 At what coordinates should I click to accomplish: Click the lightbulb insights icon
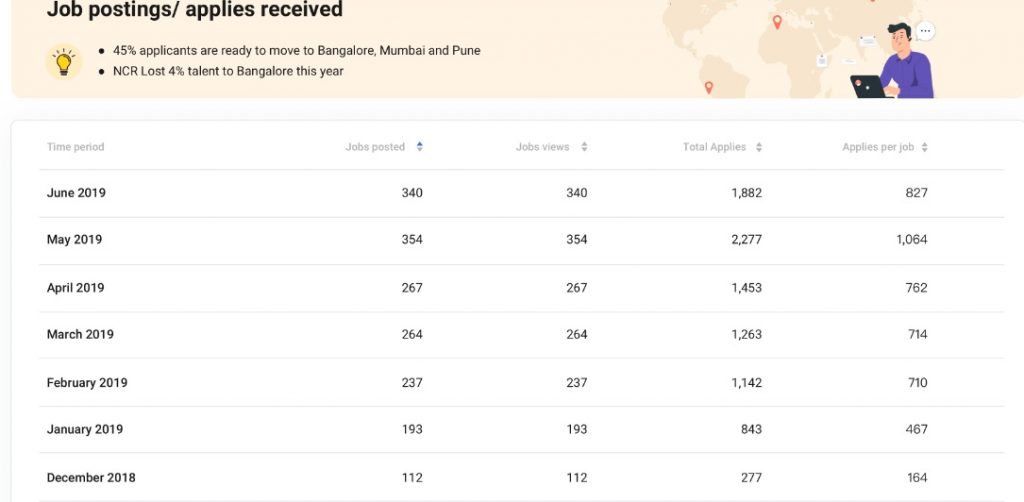click(x=63, y=62)
